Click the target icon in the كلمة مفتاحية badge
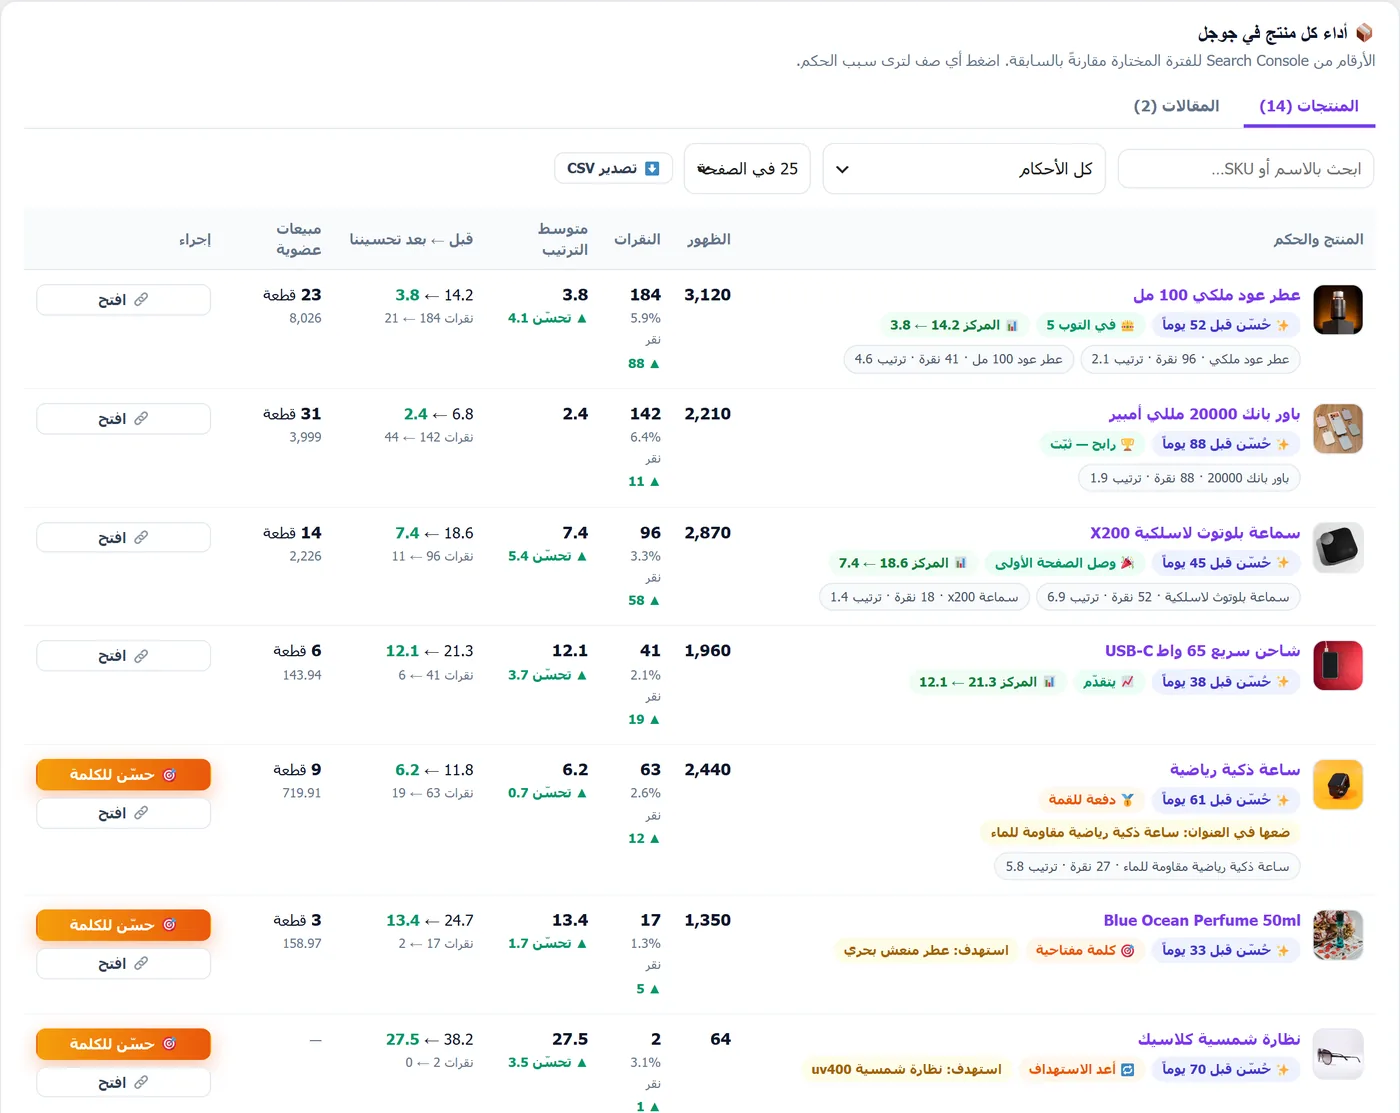Viewport: 1400px width, 1113px height. [1127, 950]
